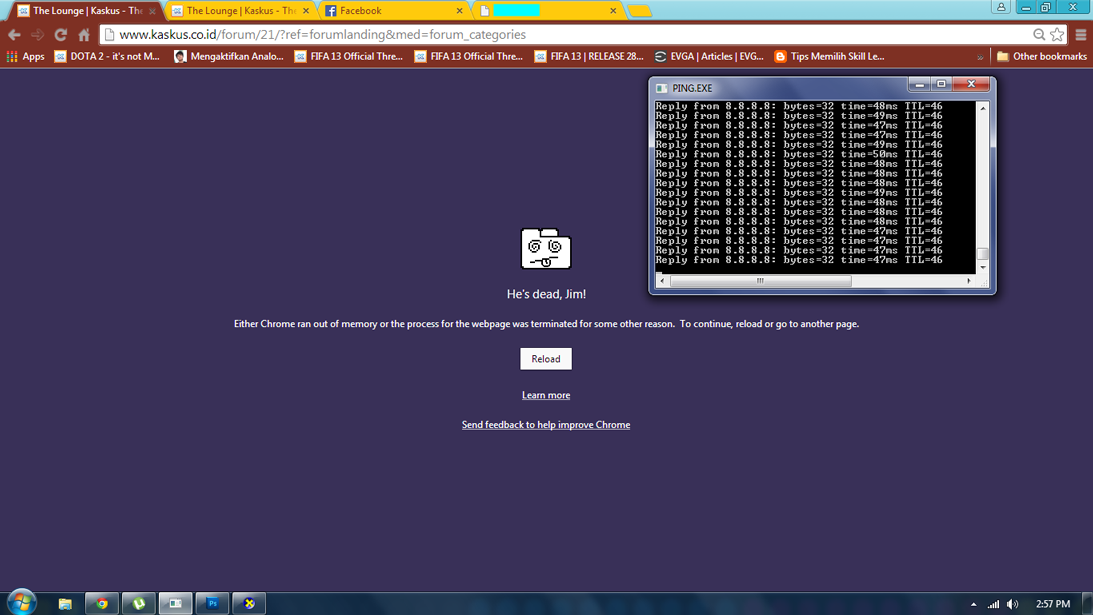
Task: Go to Home via house icon
Action: click(84, 34)
